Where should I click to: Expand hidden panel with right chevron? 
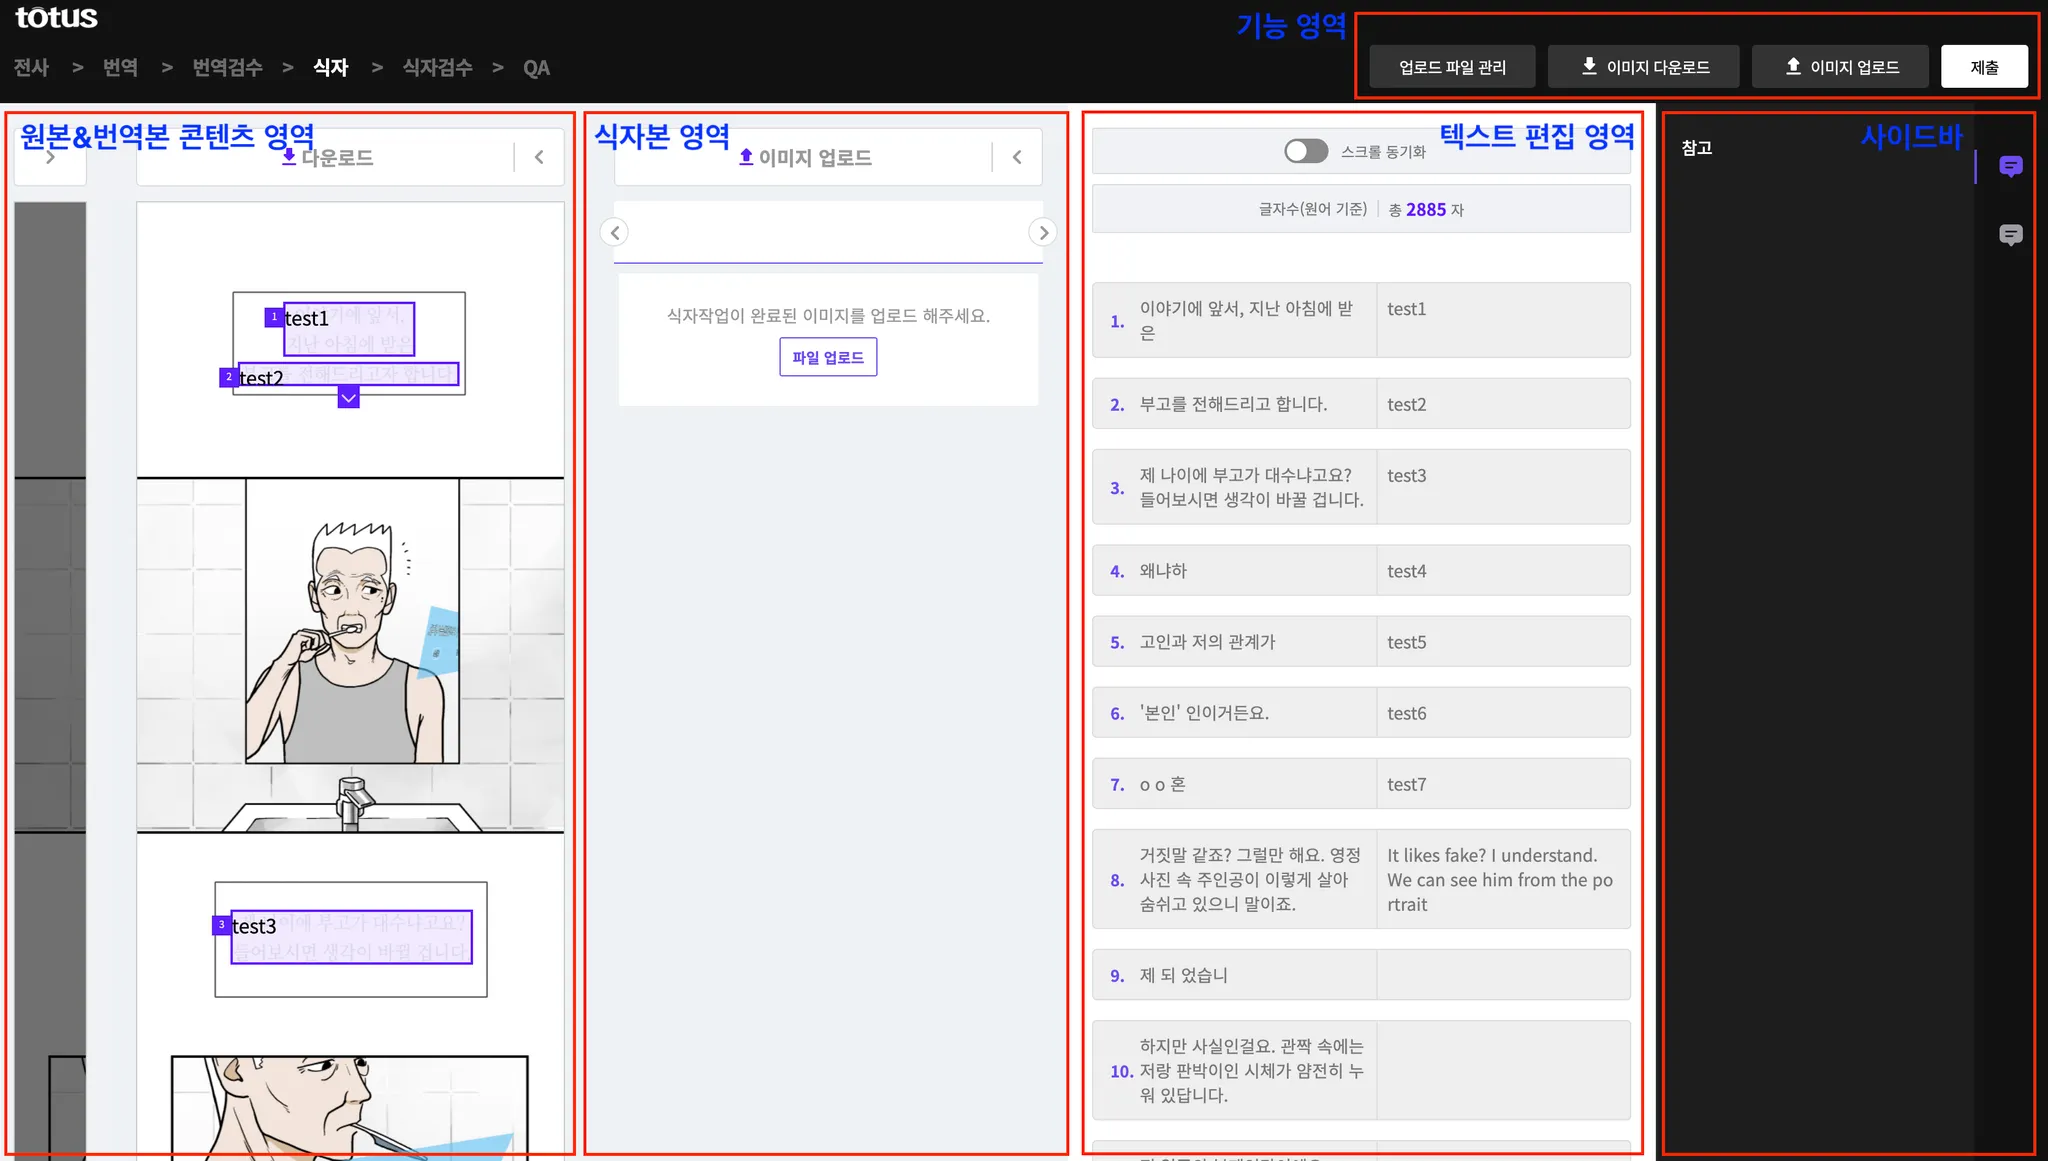(50, 158)
